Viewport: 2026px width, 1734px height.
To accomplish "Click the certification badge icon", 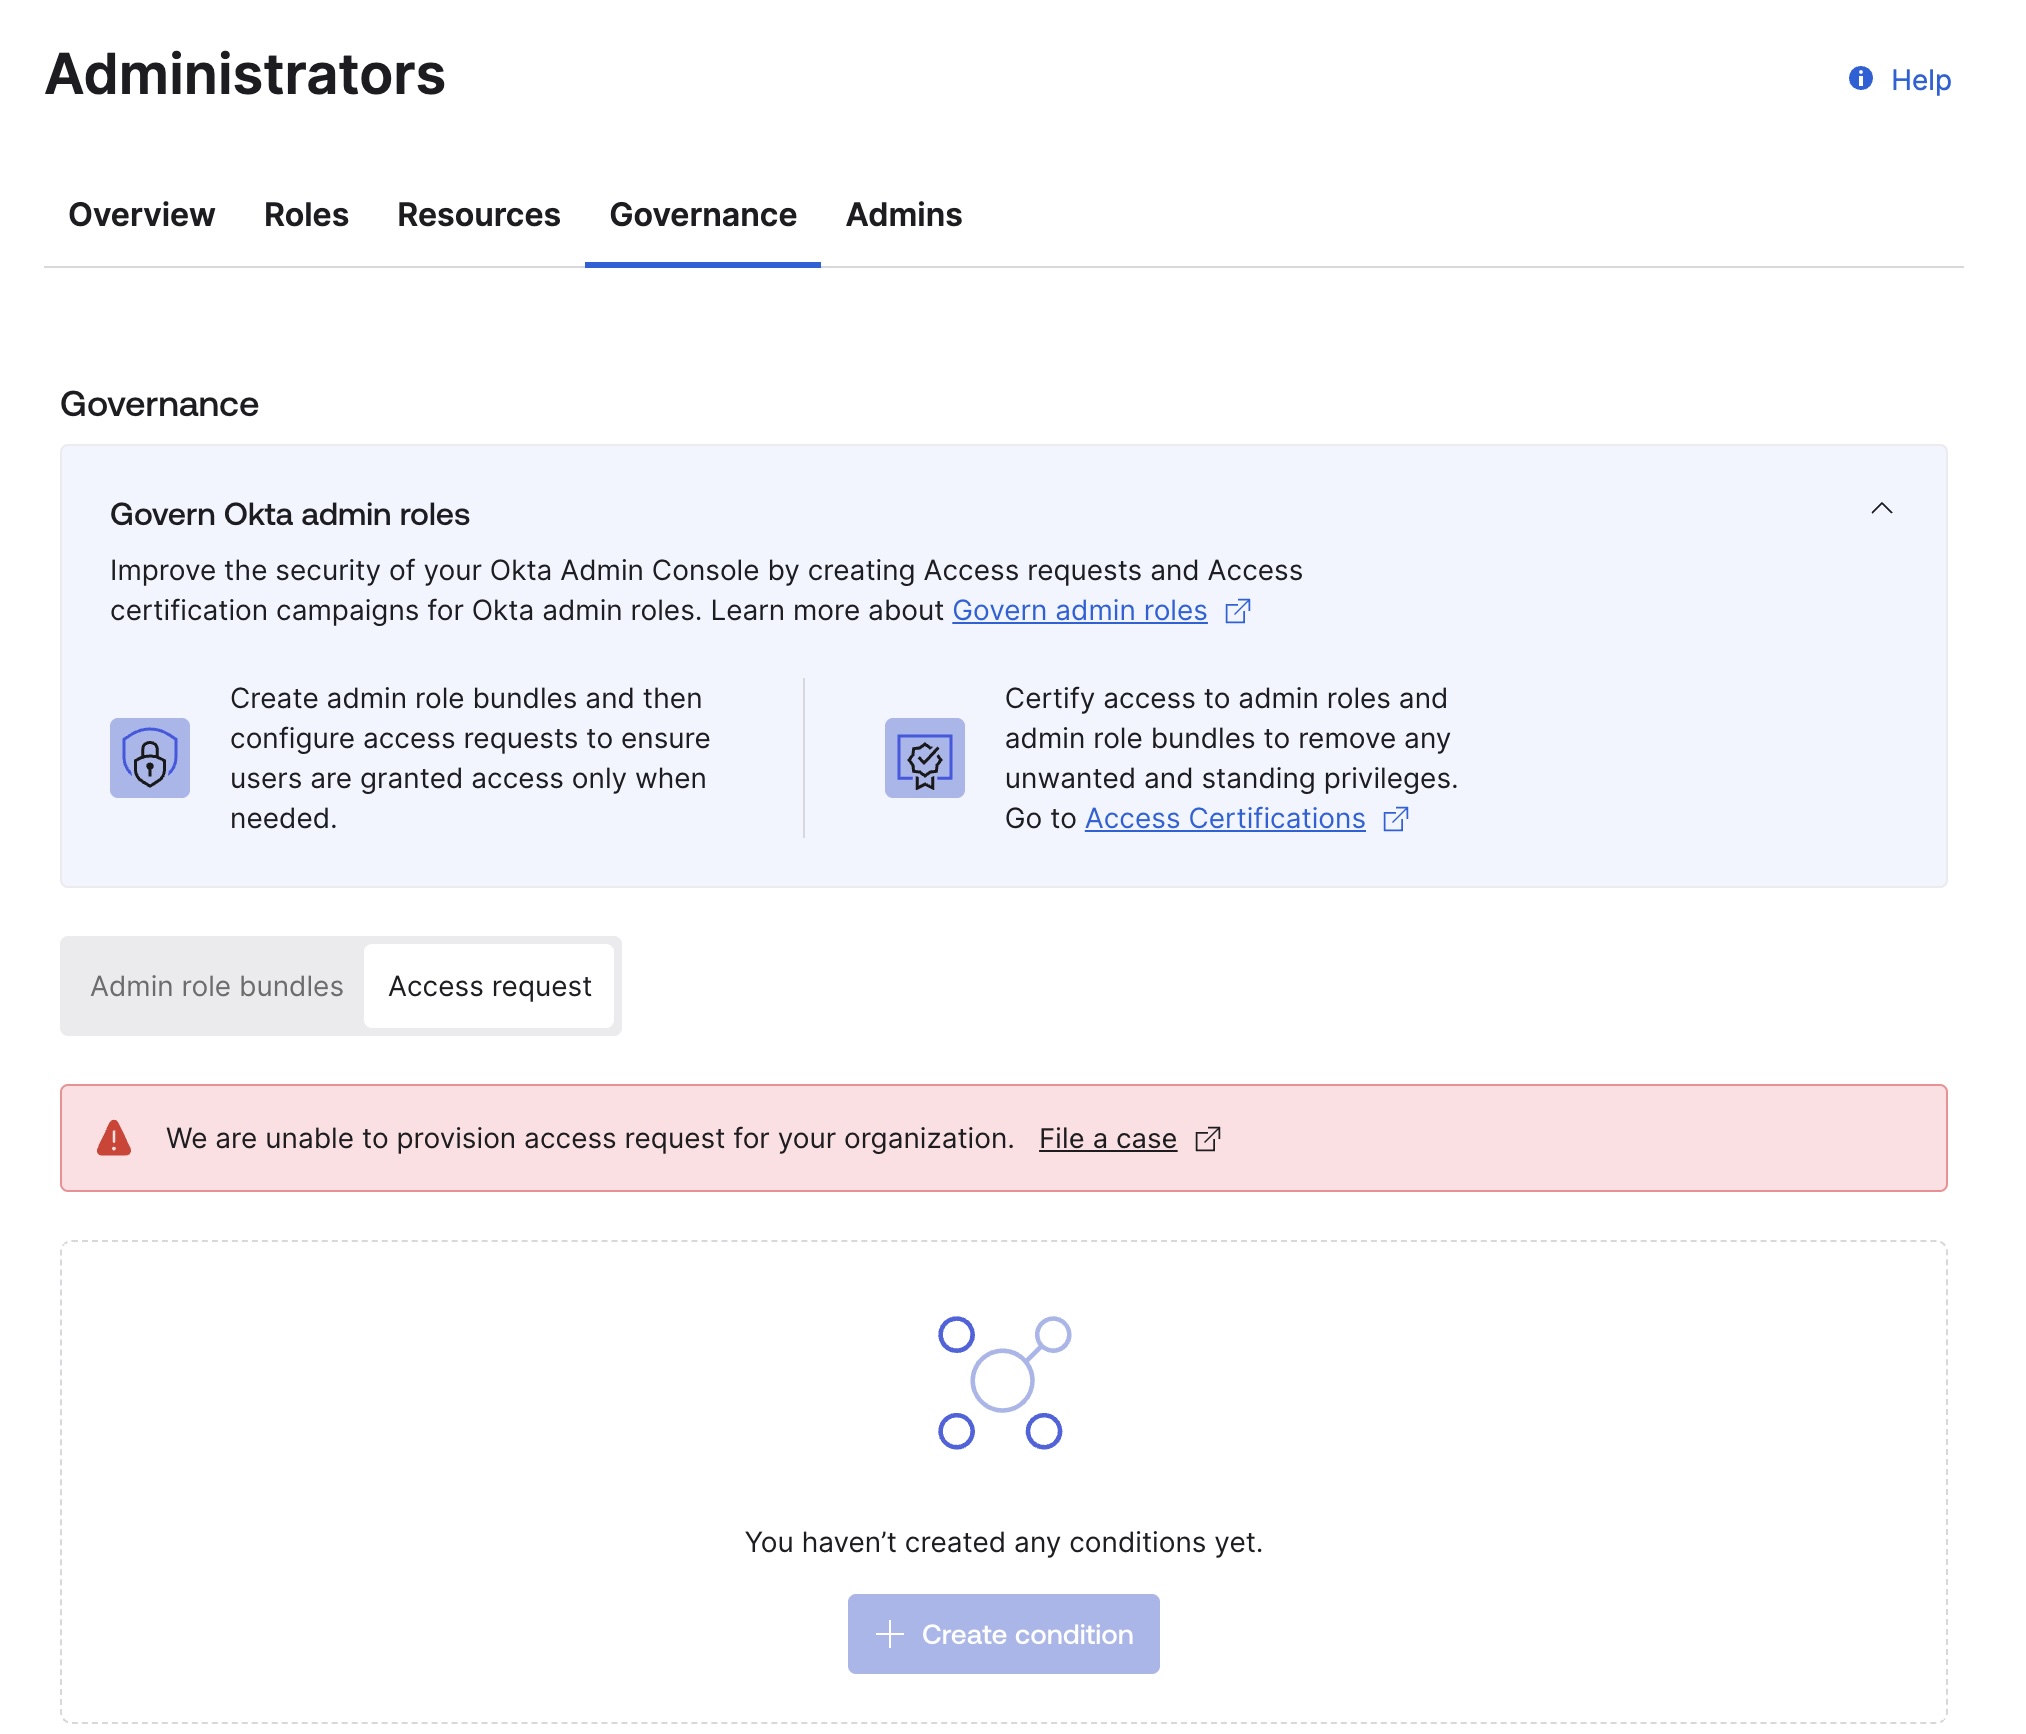I will point(923,758).
